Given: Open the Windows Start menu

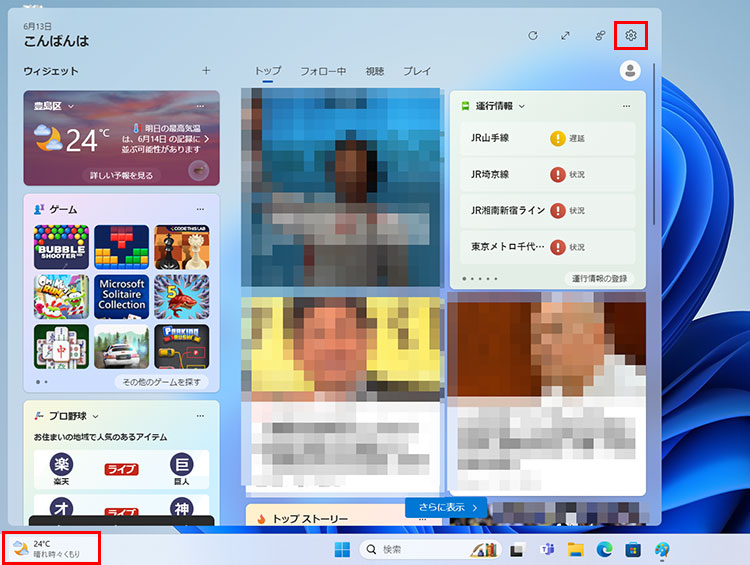Looking at the screenshot, I should tap(342, 550).
